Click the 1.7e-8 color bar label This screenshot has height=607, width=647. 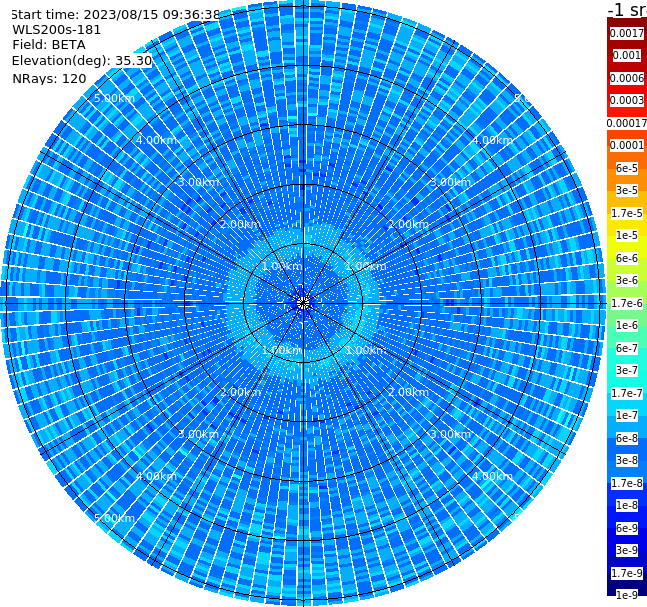(627, 483)
